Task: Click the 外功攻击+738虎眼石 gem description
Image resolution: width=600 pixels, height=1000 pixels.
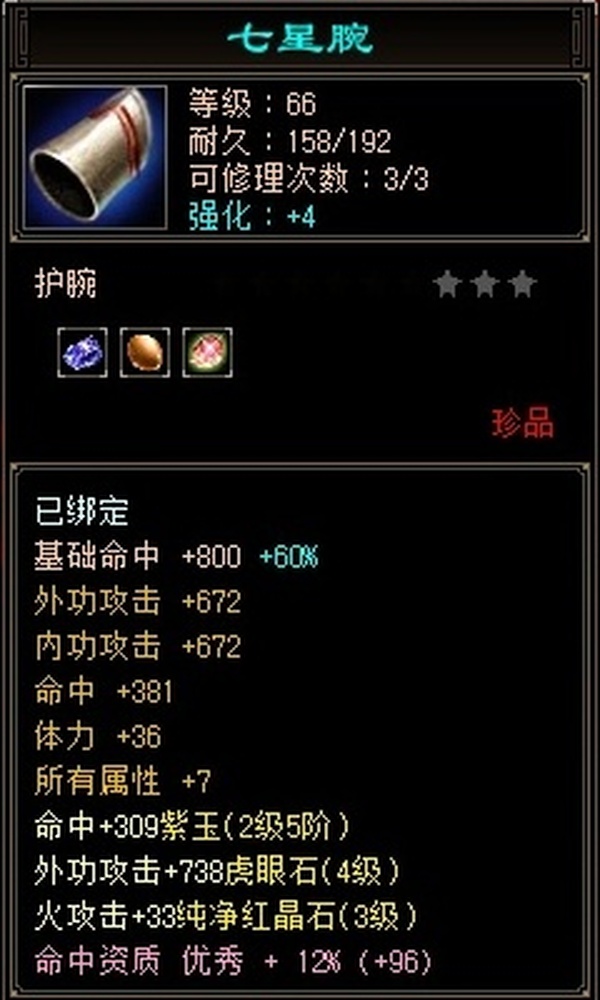Action: (x=218, y=872)
